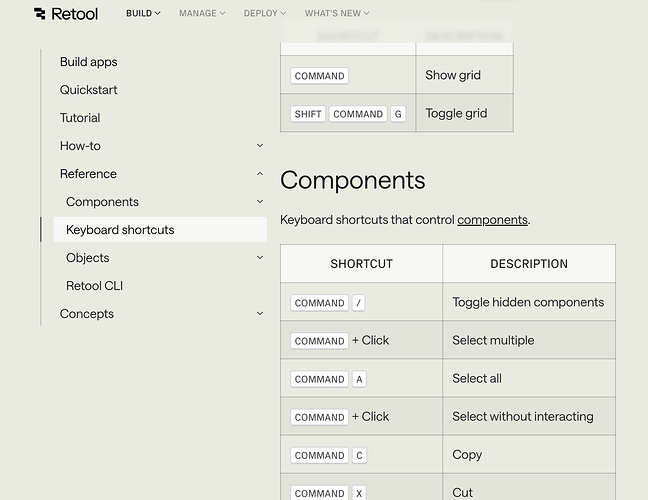
Task: Click the SHIFT key badge
Action: 308,114
